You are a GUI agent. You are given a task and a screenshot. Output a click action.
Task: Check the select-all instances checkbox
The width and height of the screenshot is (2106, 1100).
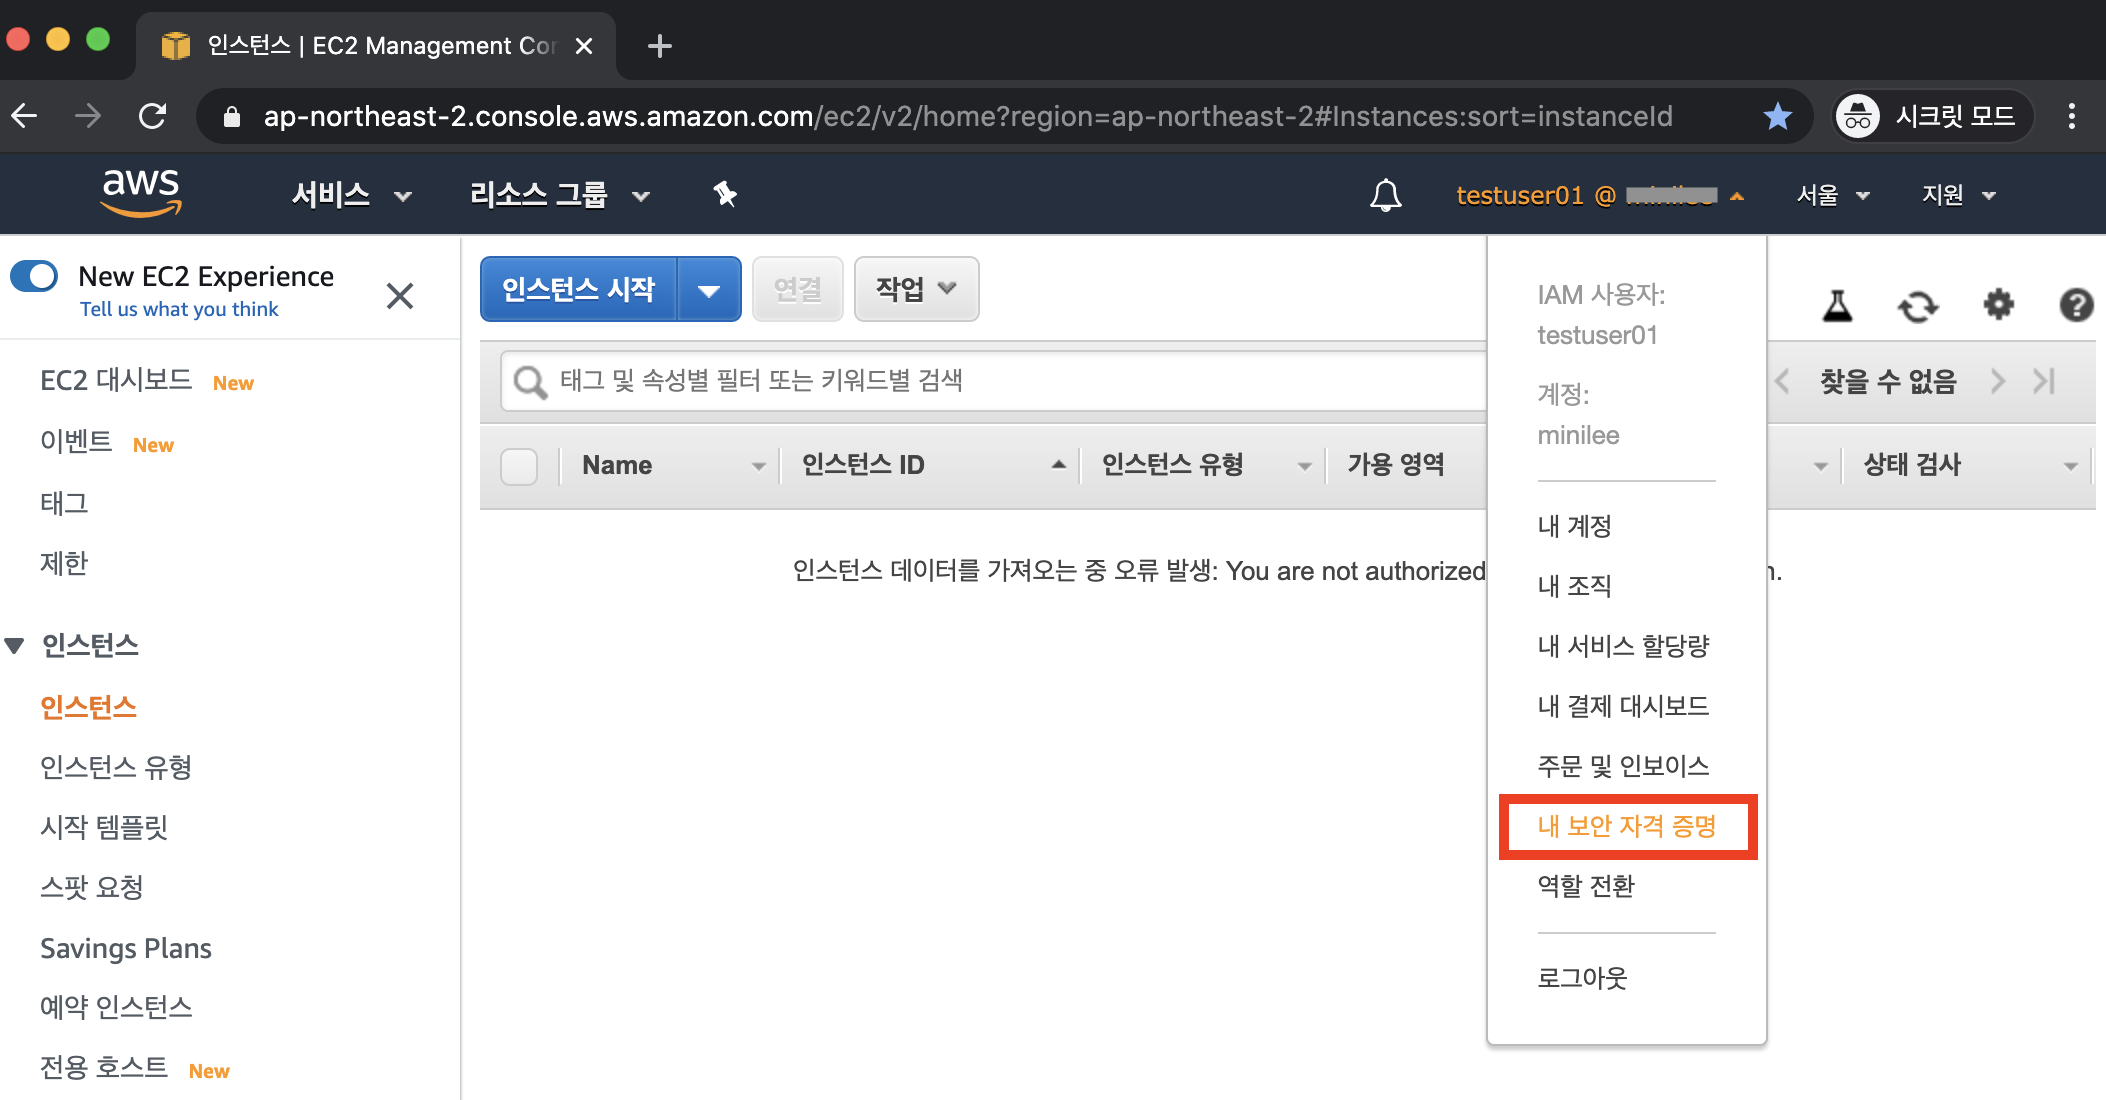(x=519, y=466)
